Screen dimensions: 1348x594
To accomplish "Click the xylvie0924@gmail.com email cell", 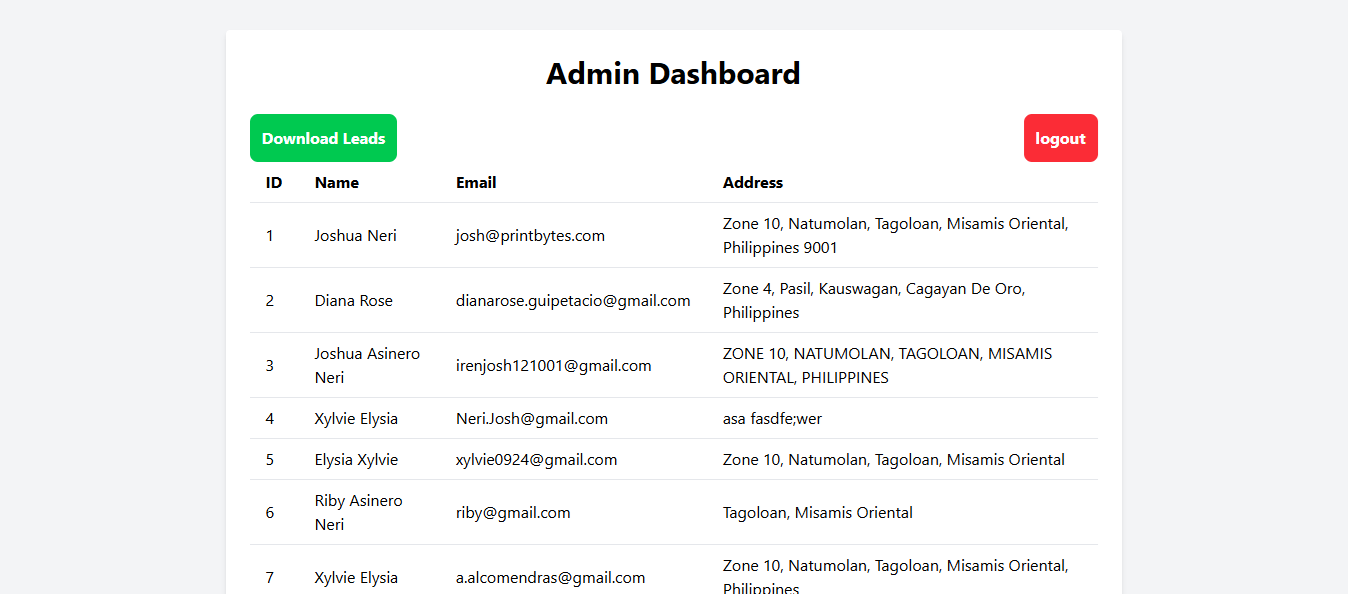I will [x=536, y=460].
